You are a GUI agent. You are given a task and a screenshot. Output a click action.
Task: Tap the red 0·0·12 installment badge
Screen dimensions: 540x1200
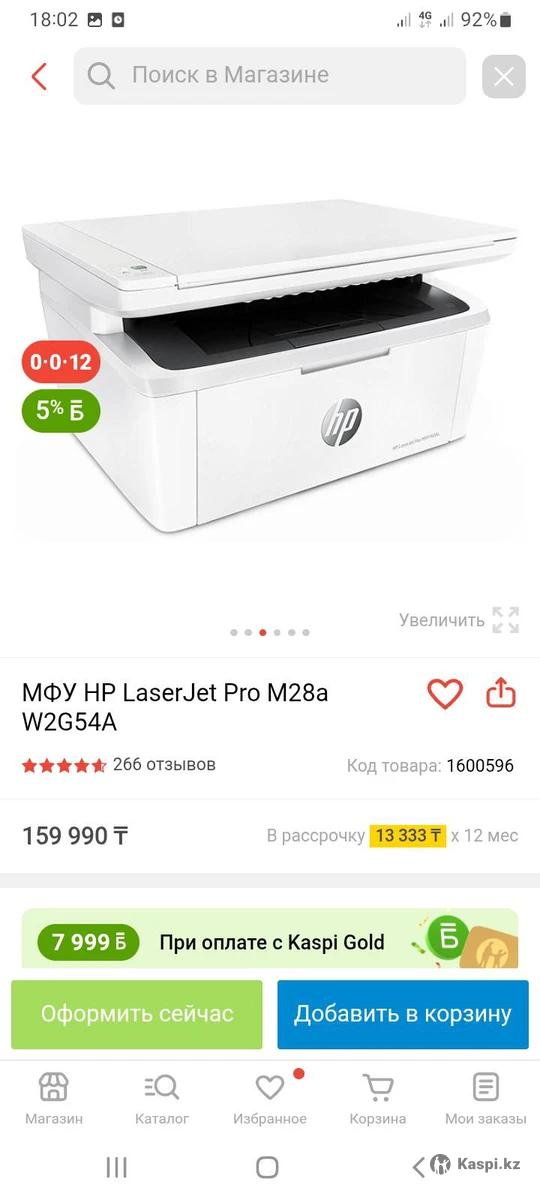(x=61, y=362)
